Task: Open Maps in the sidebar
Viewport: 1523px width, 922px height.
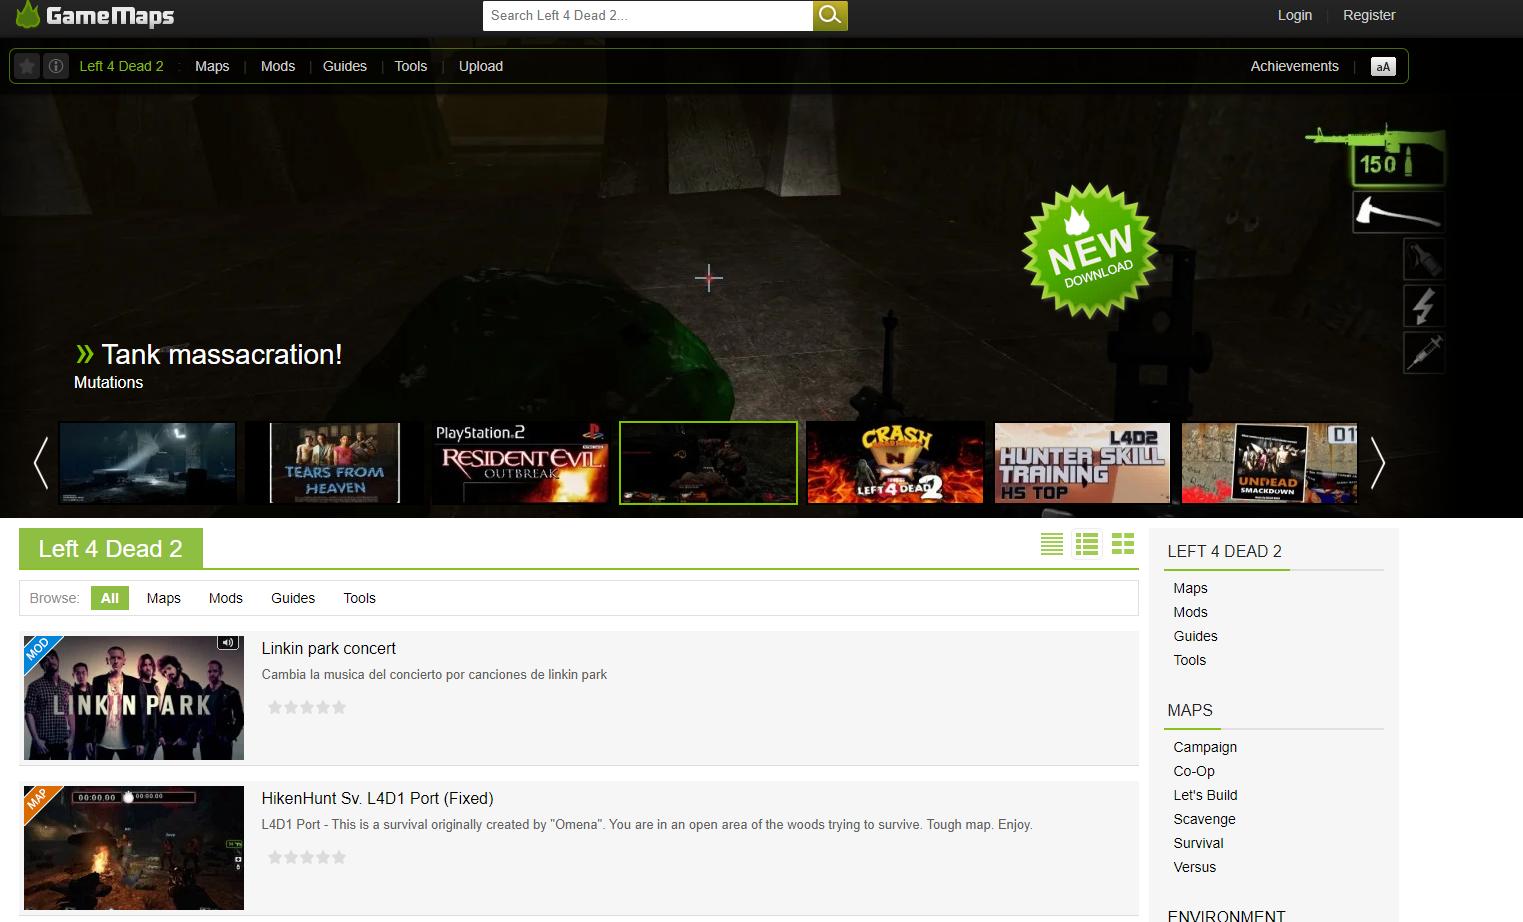Action: pos(1190,588)
